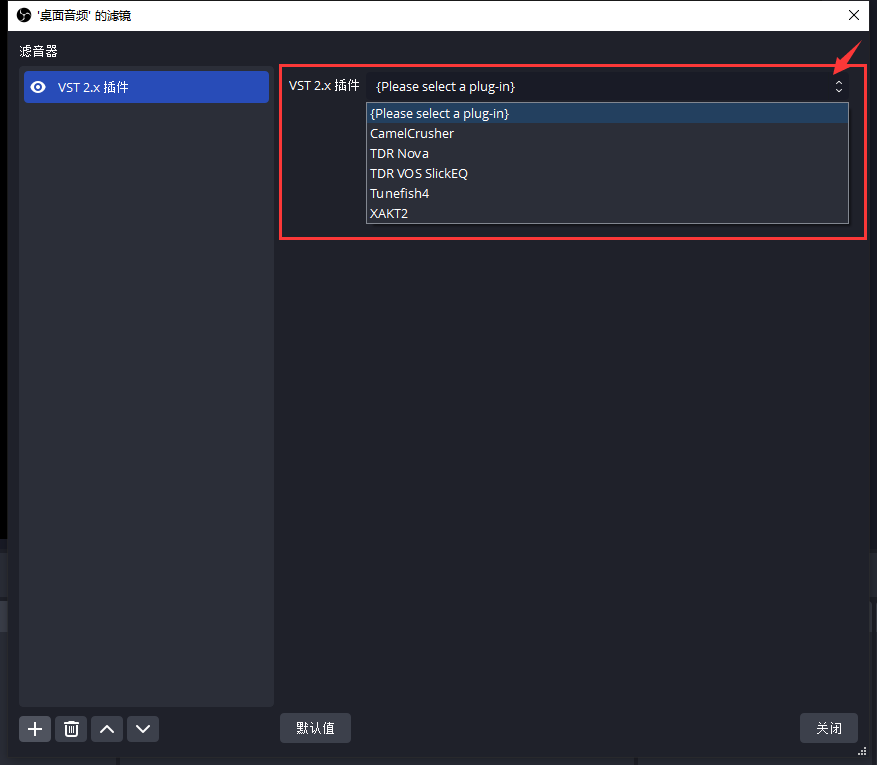Pick the XAKT2 plug-in option
877x765 pixels.
(x=607, y=213)
